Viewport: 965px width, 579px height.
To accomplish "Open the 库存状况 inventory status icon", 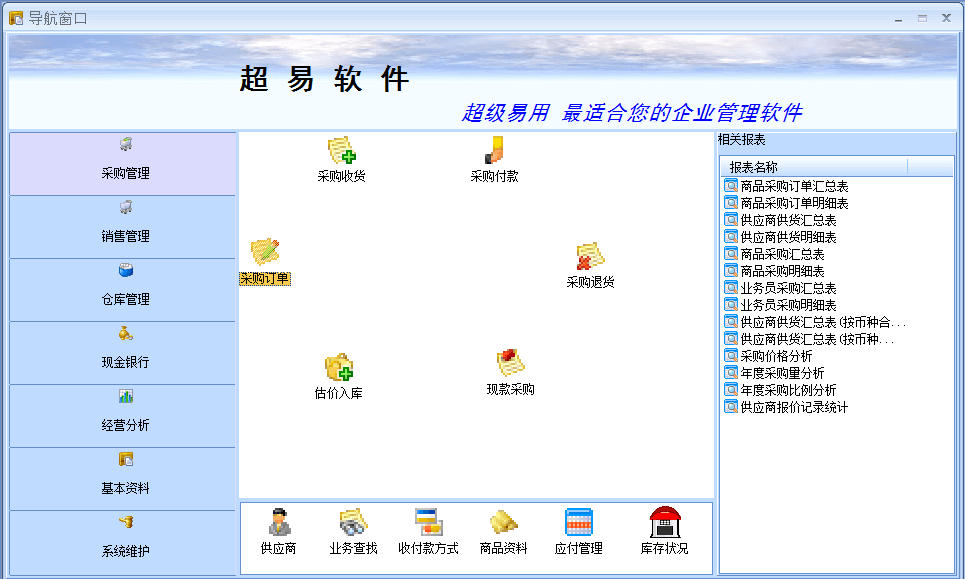I will tap(664, 524).
